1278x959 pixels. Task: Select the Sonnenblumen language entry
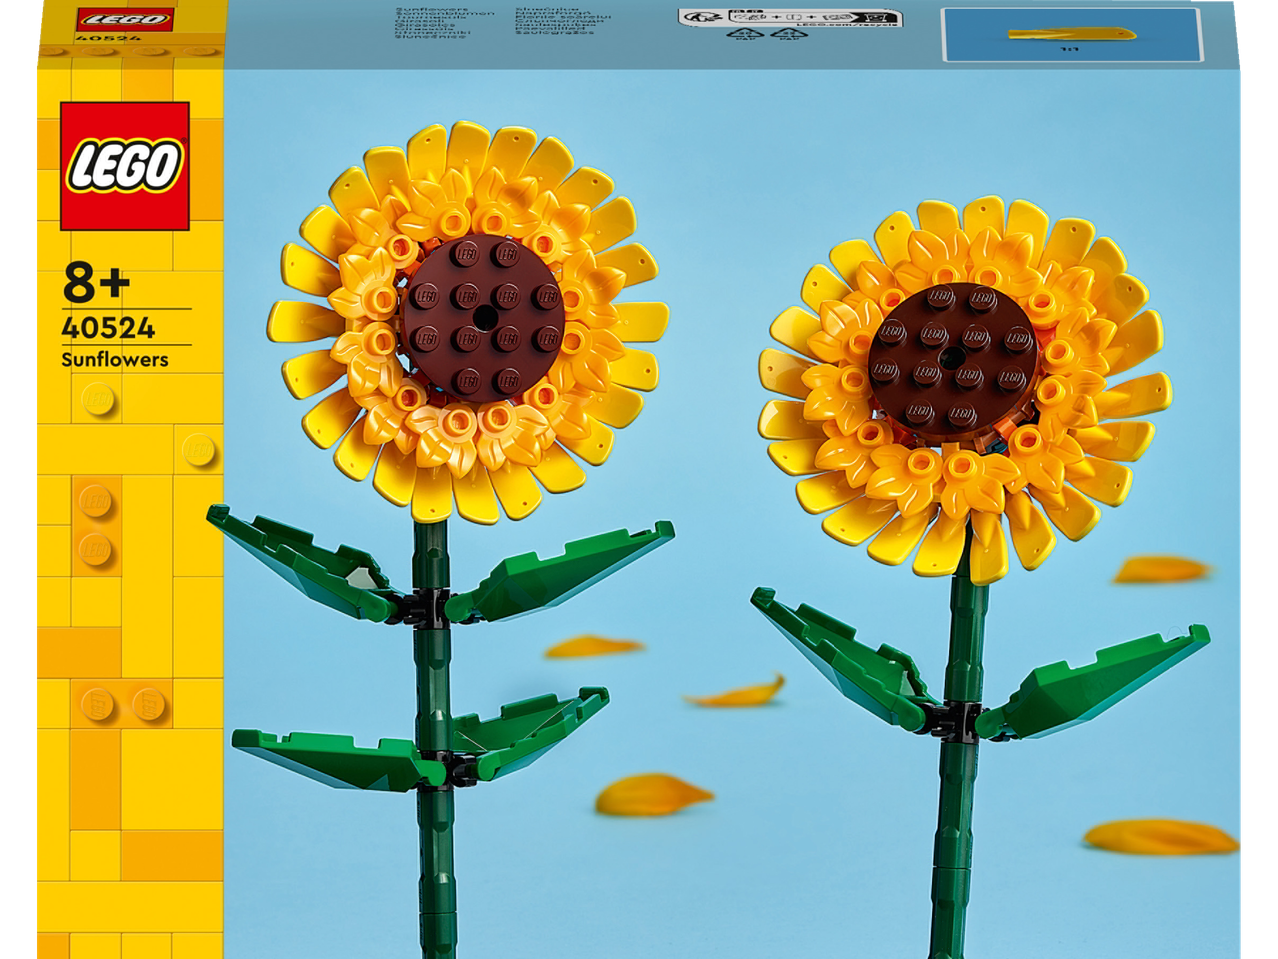point(446,13)
